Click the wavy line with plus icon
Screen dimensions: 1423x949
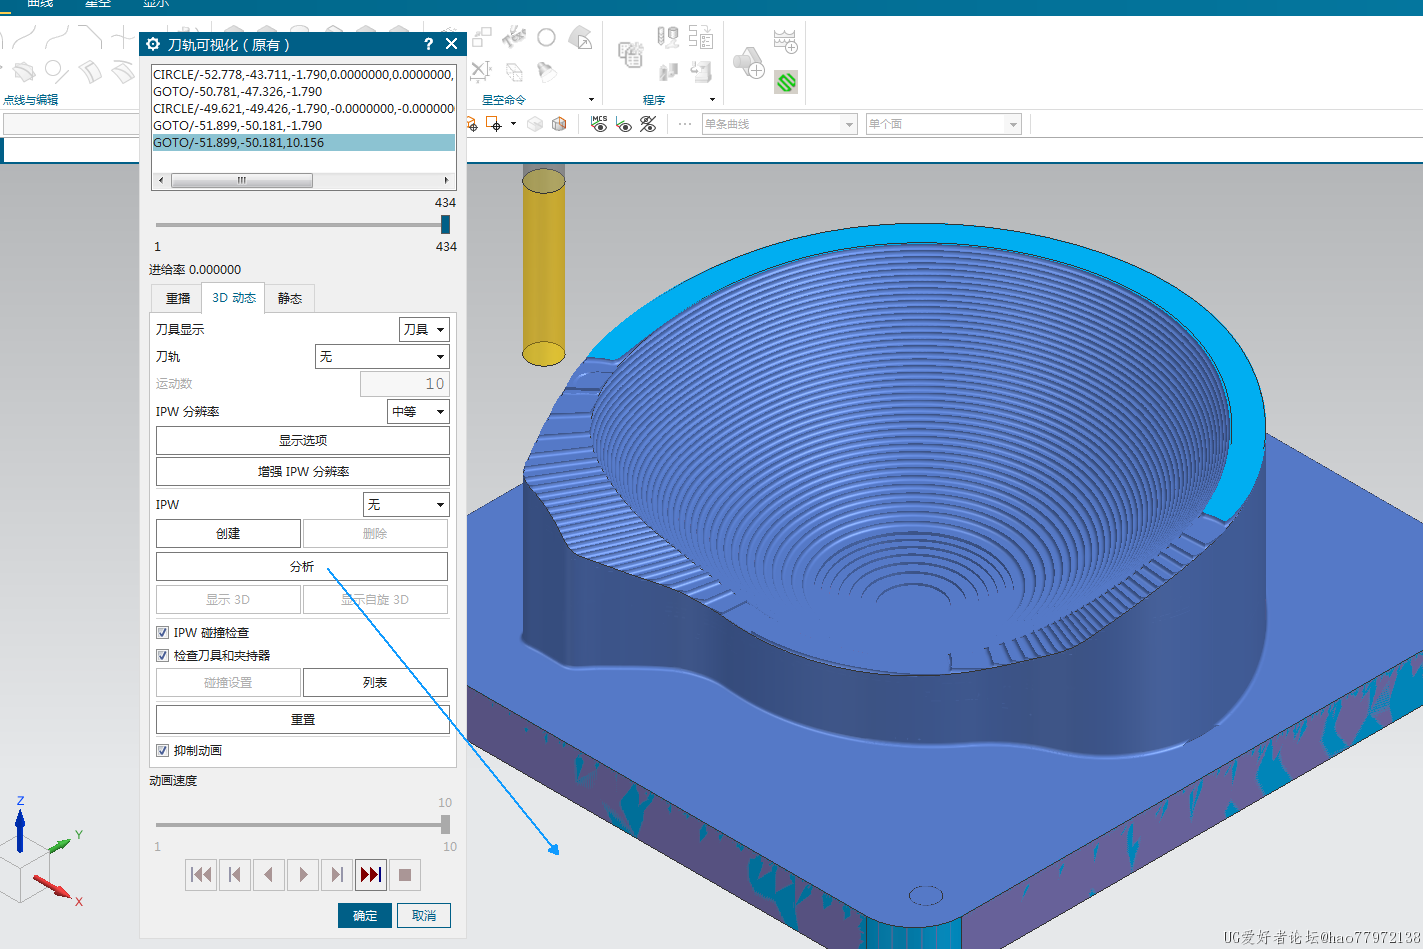tap(785, 41)
